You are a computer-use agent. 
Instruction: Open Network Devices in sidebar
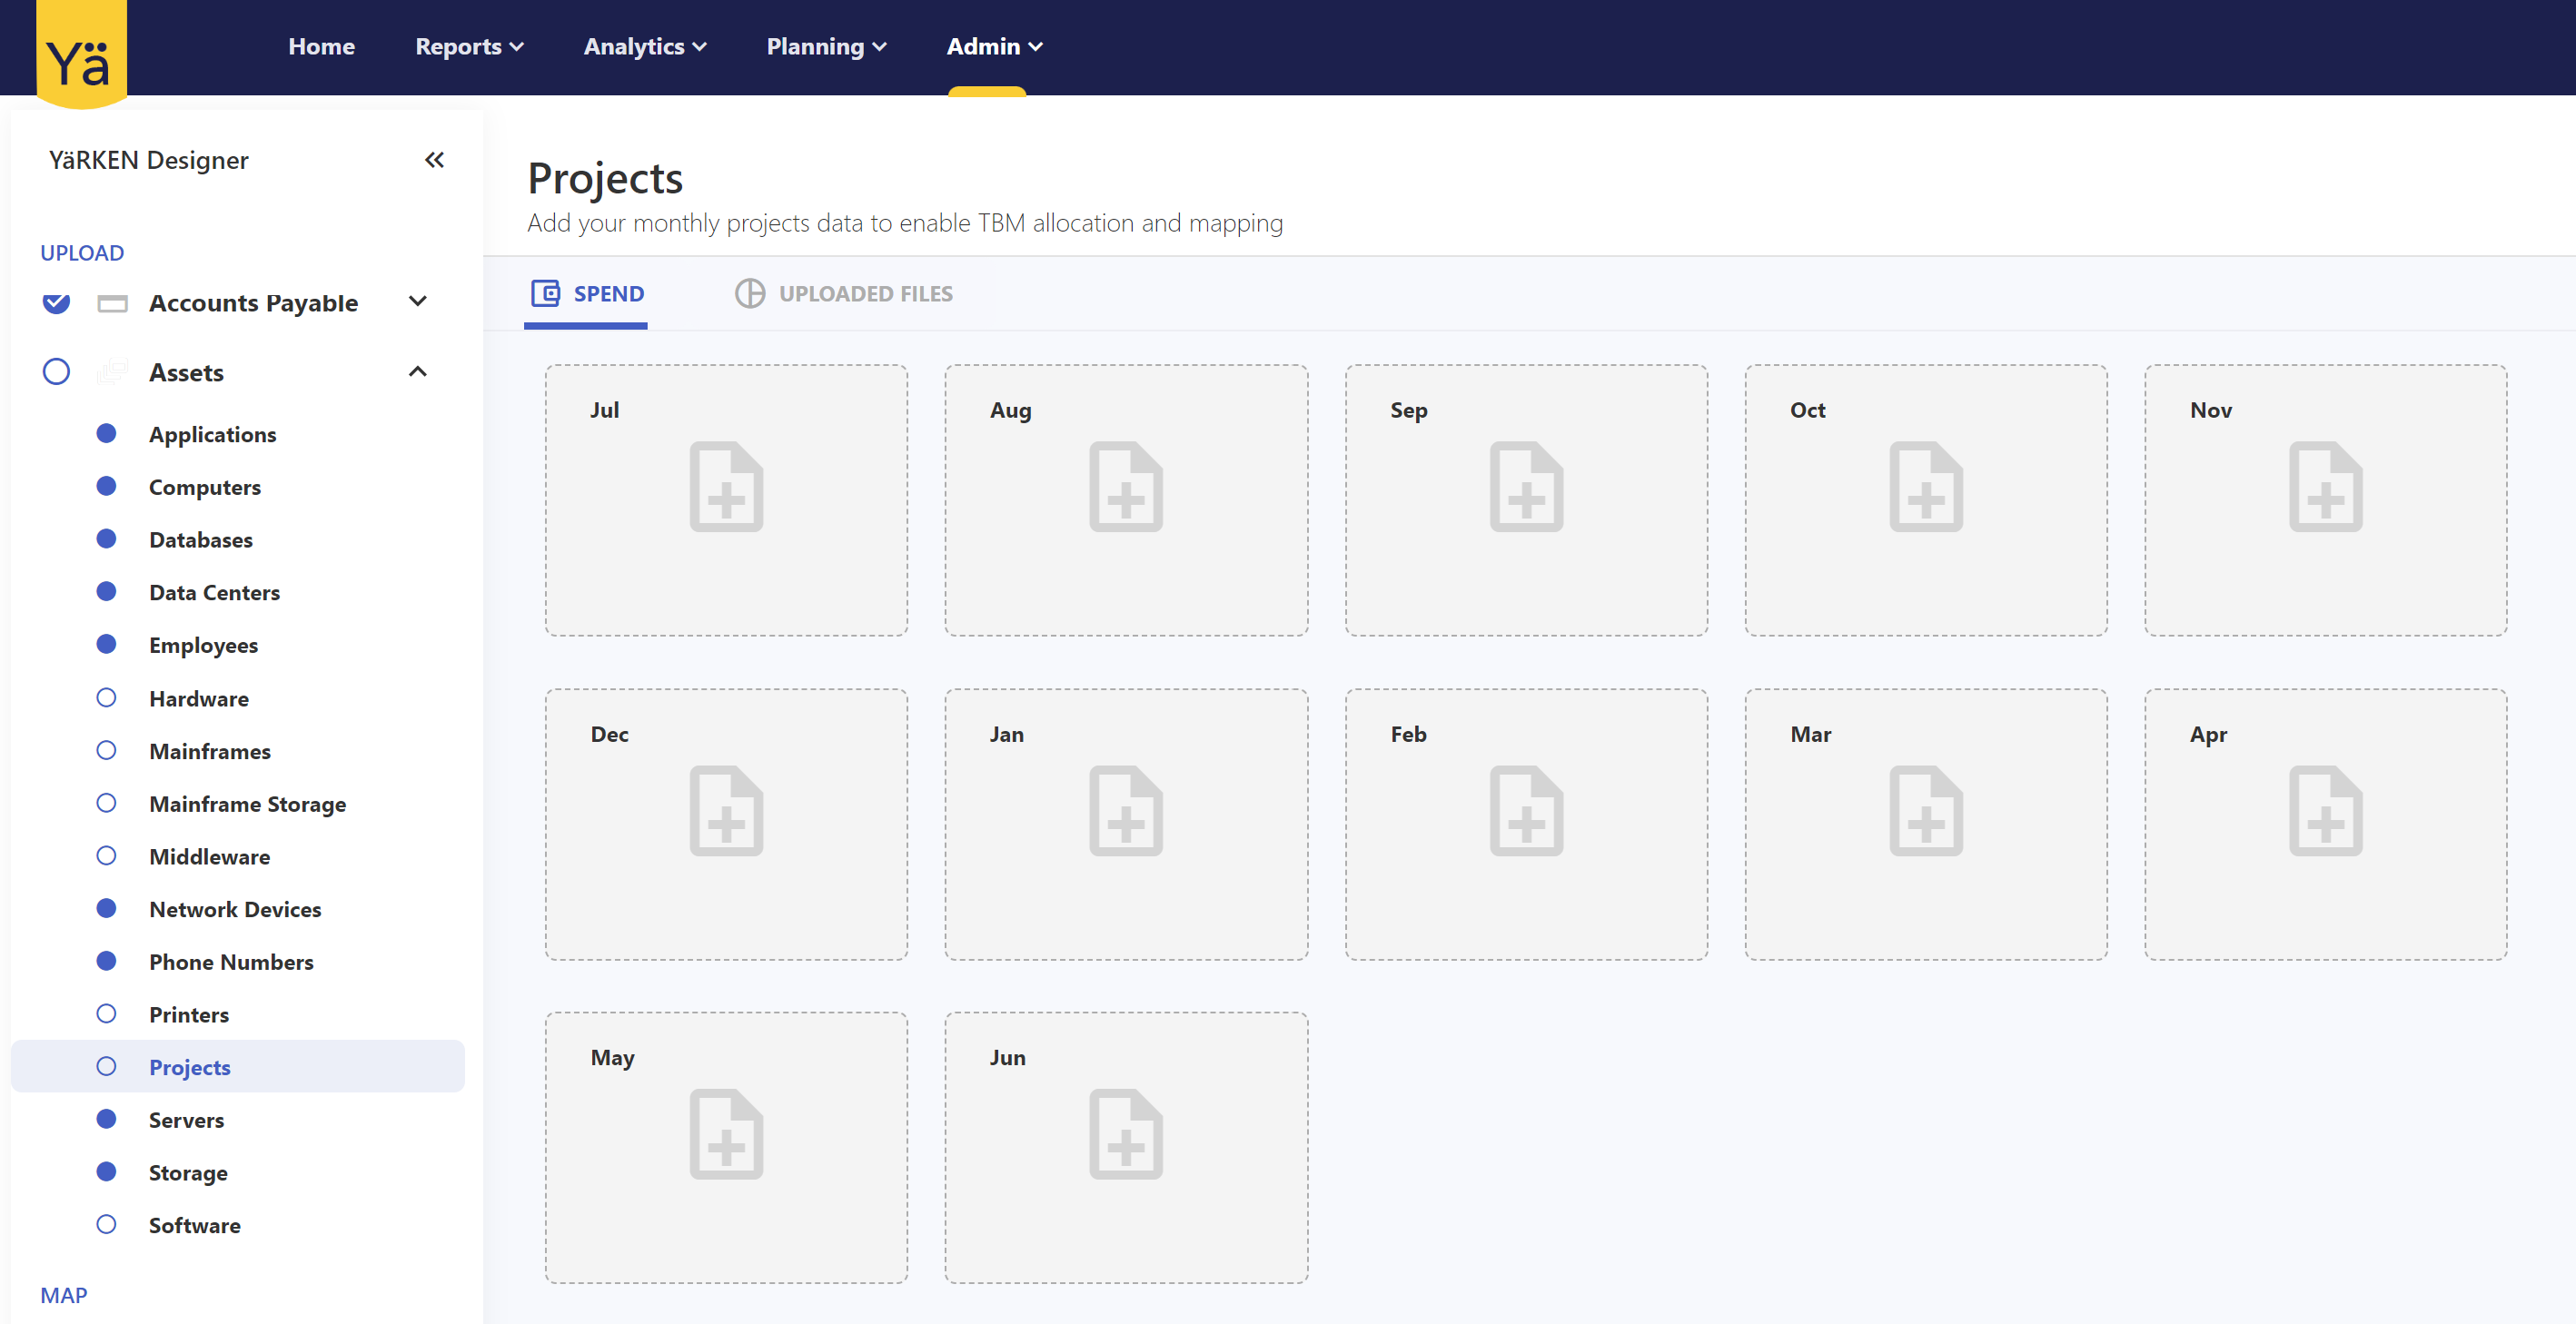pyautogui.click(x=234, y=909)
